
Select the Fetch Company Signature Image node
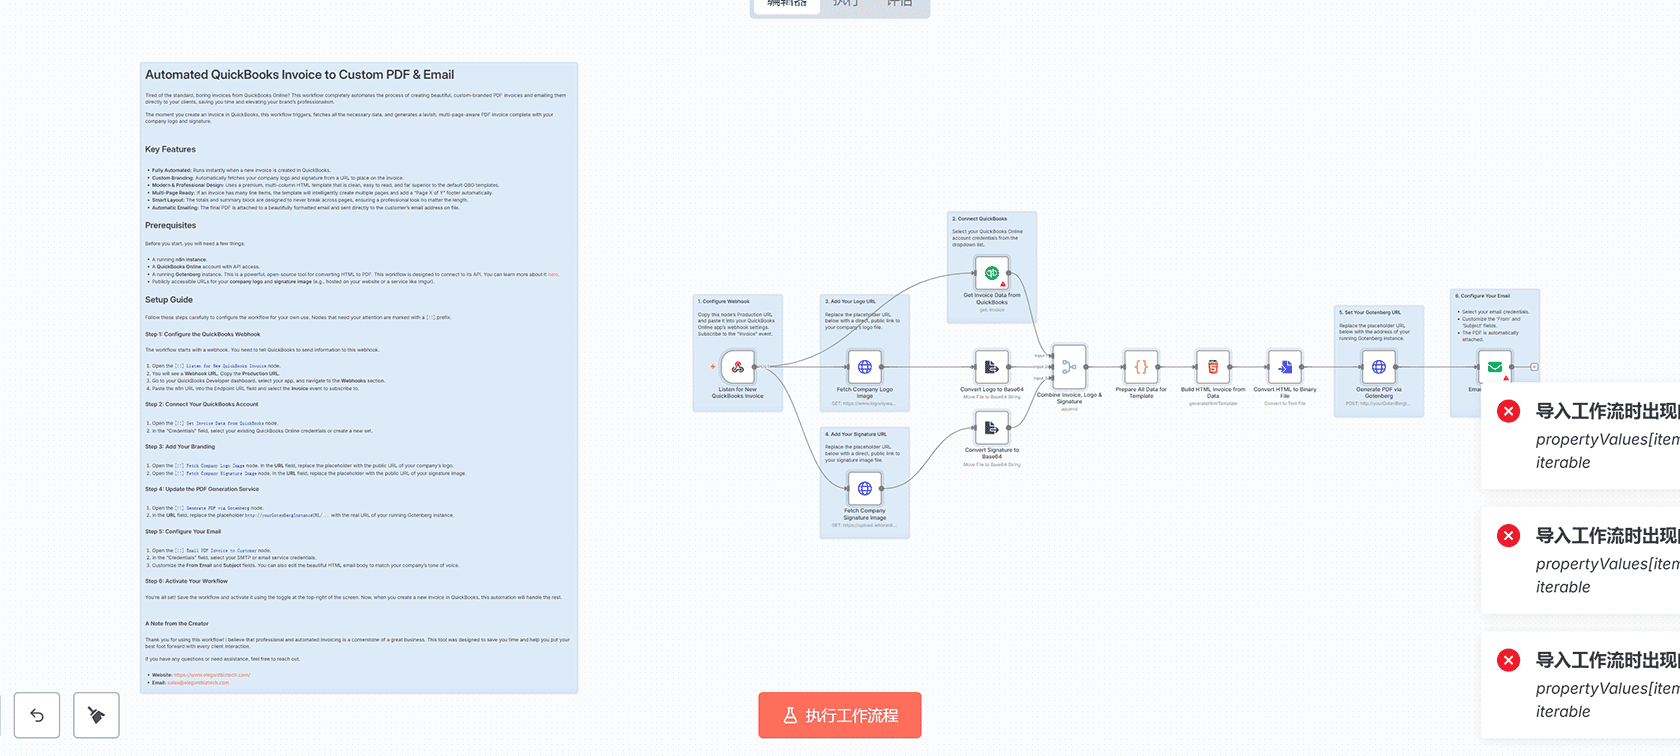click(x=865, y=489)
